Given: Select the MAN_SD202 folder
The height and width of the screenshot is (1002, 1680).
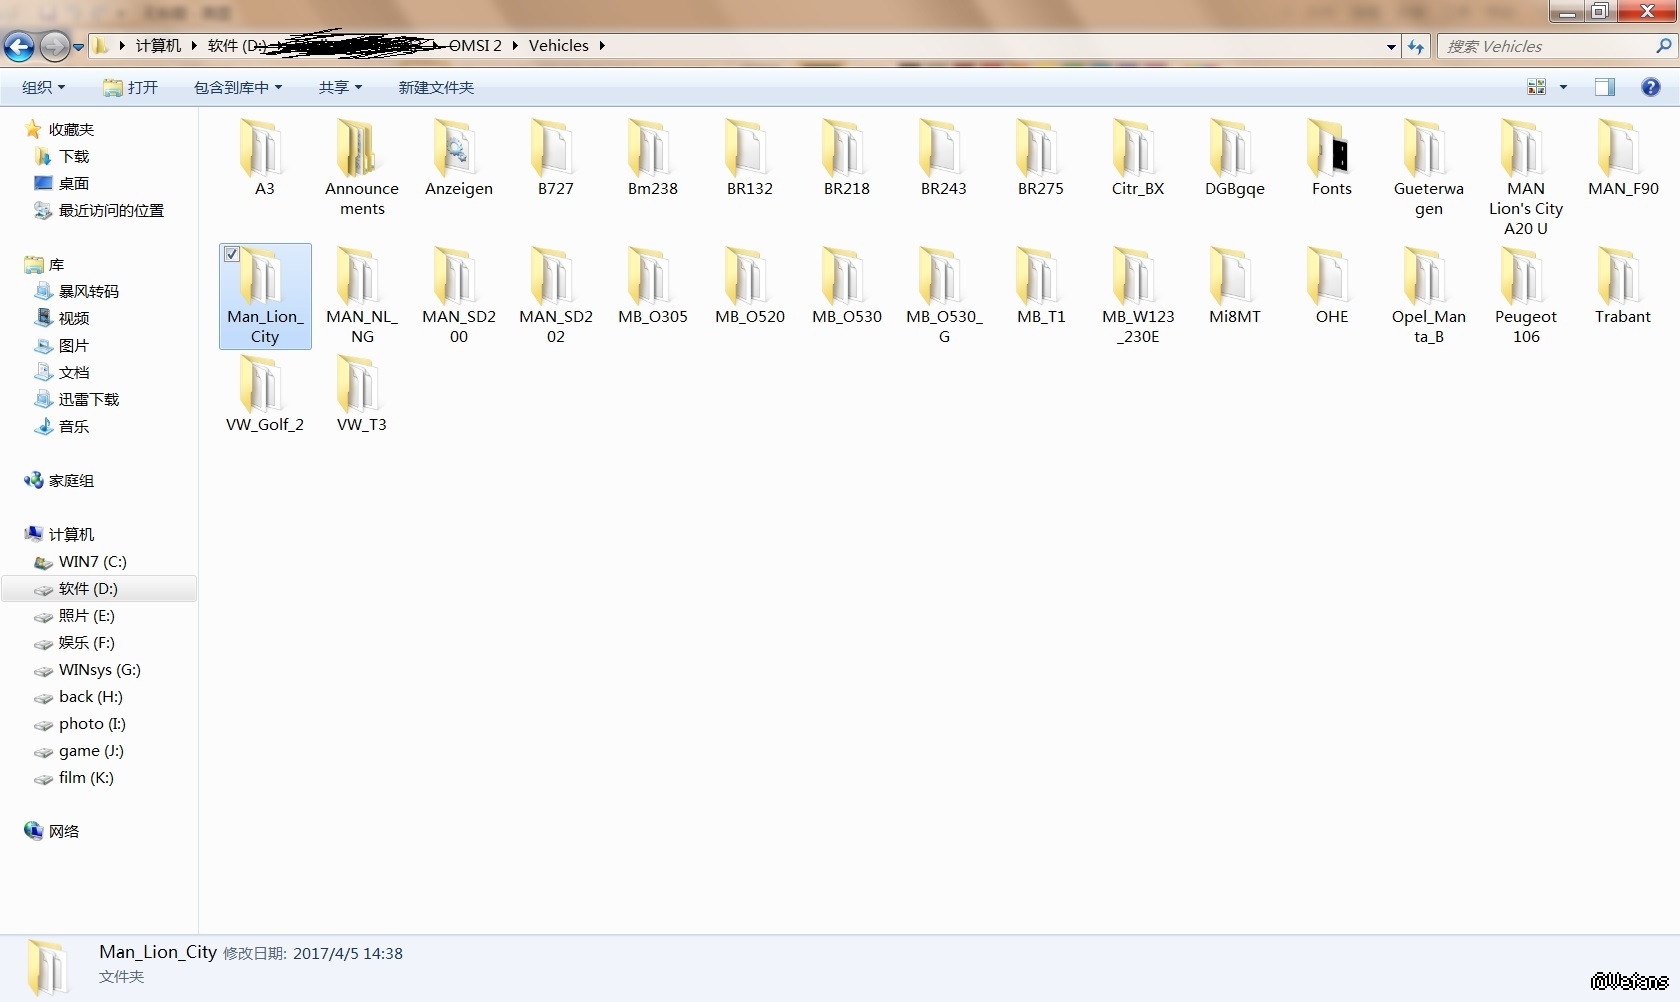Looking at the screenshot, I should (555, 296).
